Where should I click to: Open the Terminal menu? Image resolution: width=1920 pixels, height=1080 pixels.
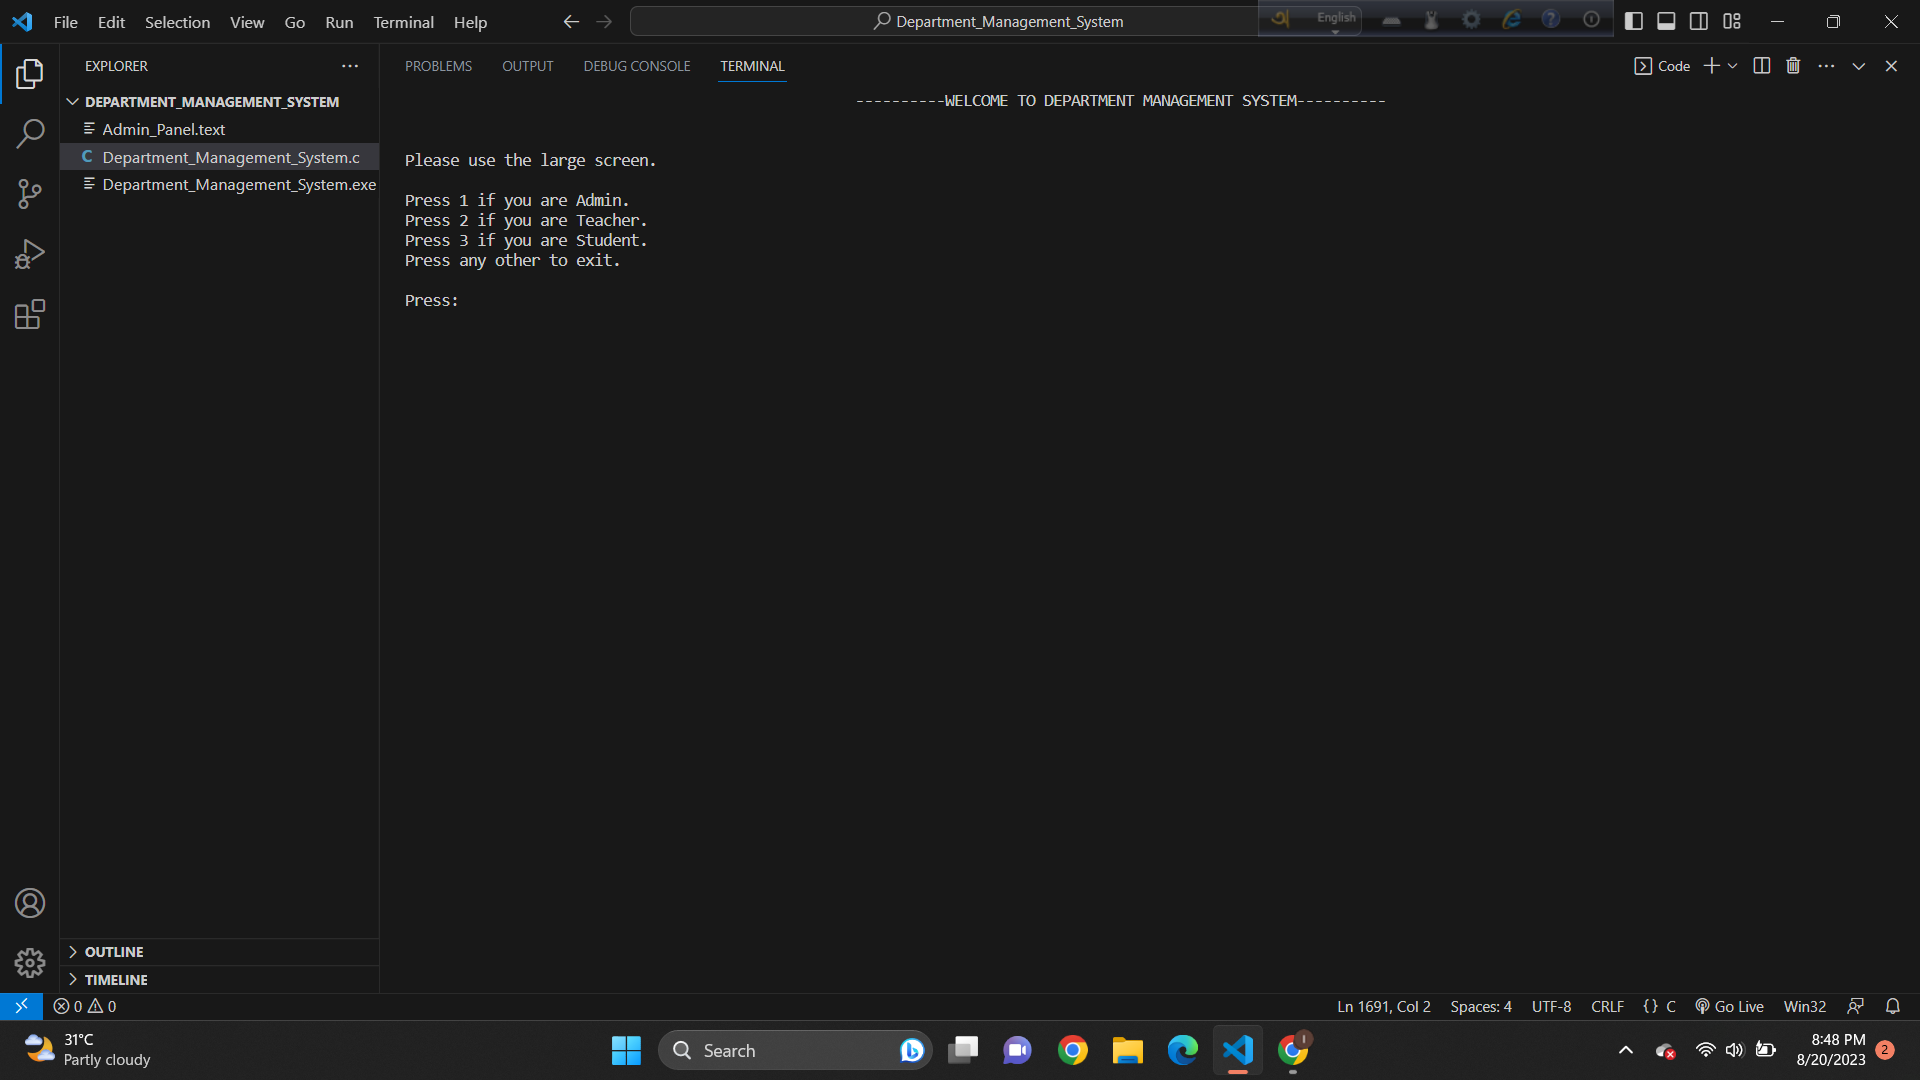pos(402,21)
